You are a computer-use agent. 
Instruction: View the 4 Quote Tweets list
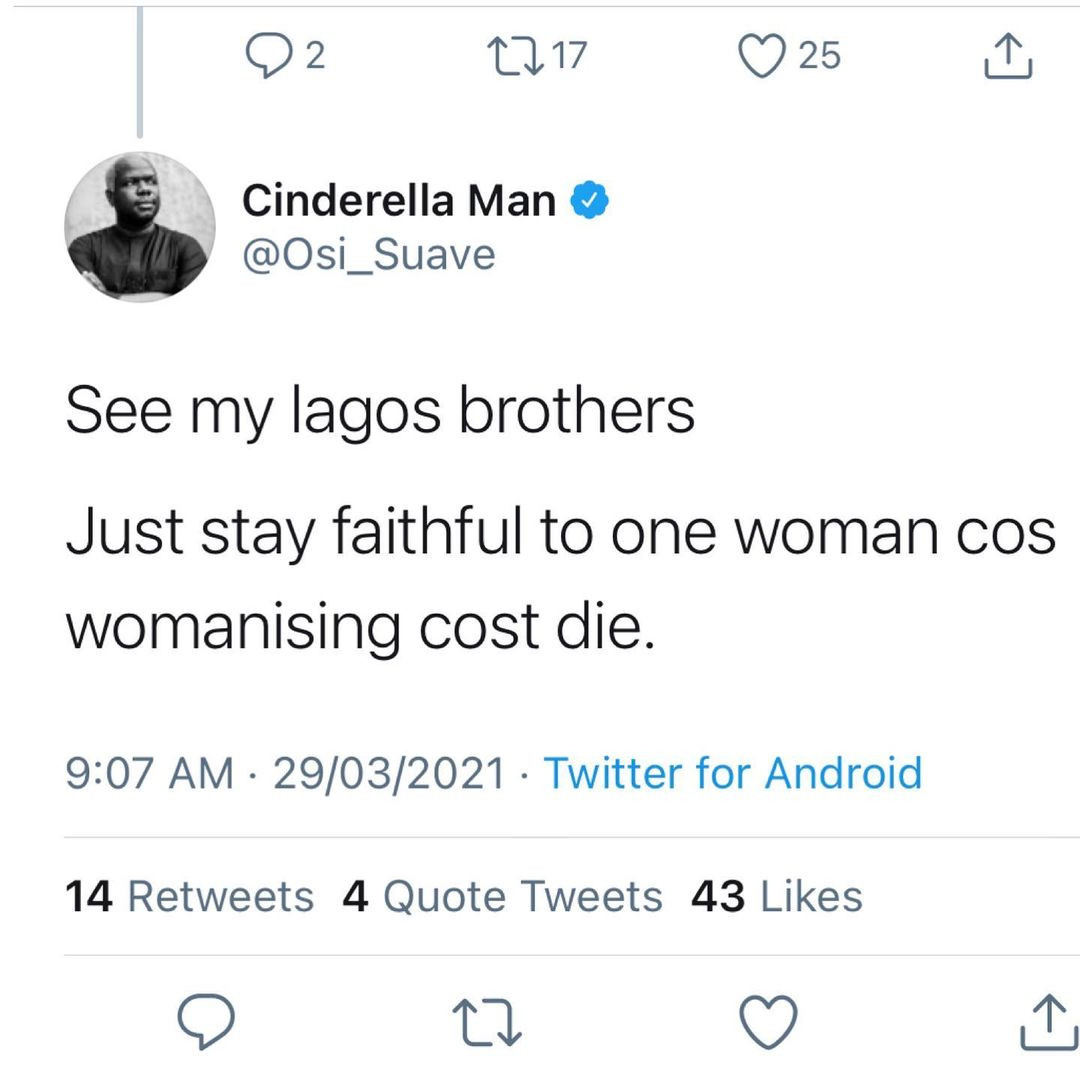pos(502,896)
